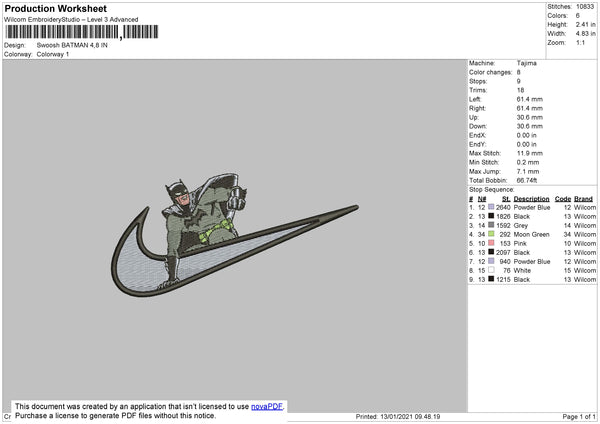600x424 pixels.
Task: Click the Stop Sequence label
Action: tap(492, 189)
